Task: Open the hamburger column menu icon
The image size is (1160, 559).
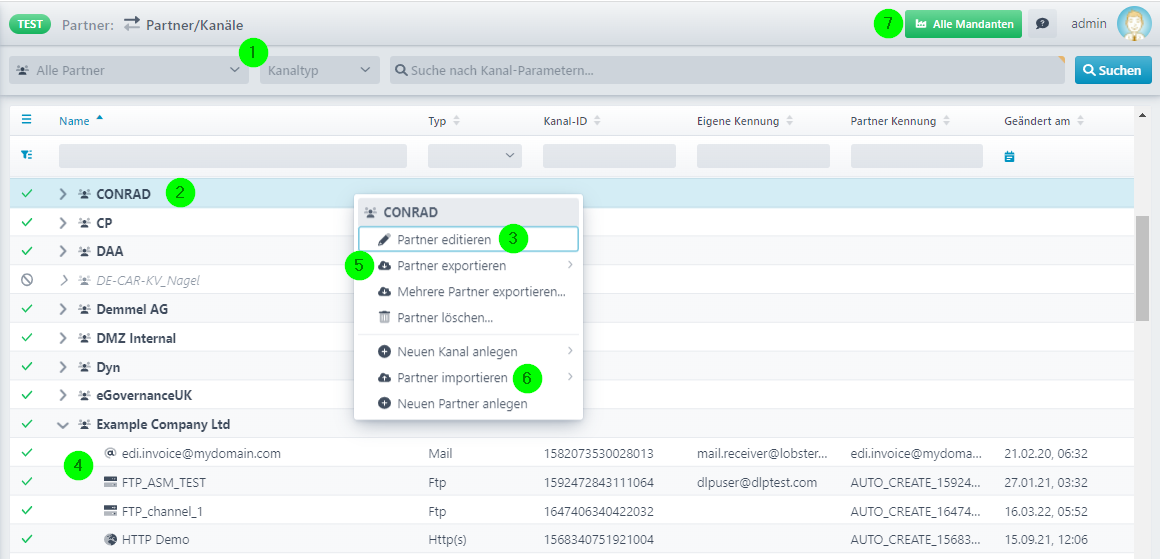Action: click(27, 120)
